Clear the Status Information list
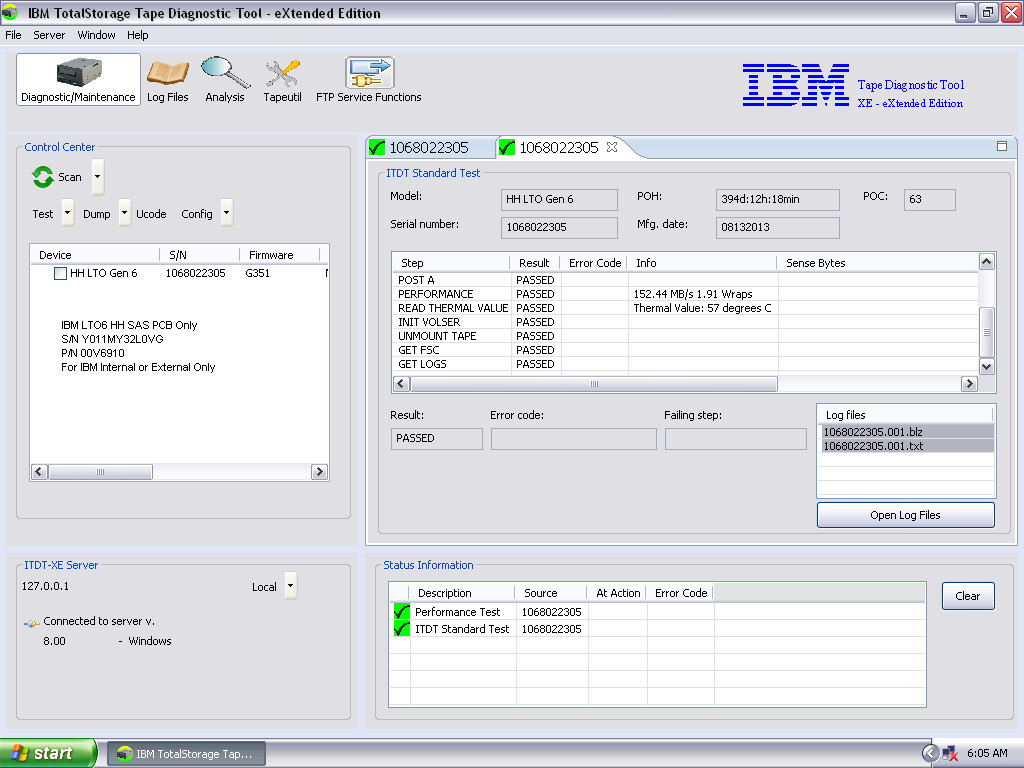This screenshot has width=1024, height=768. [968, 596]
